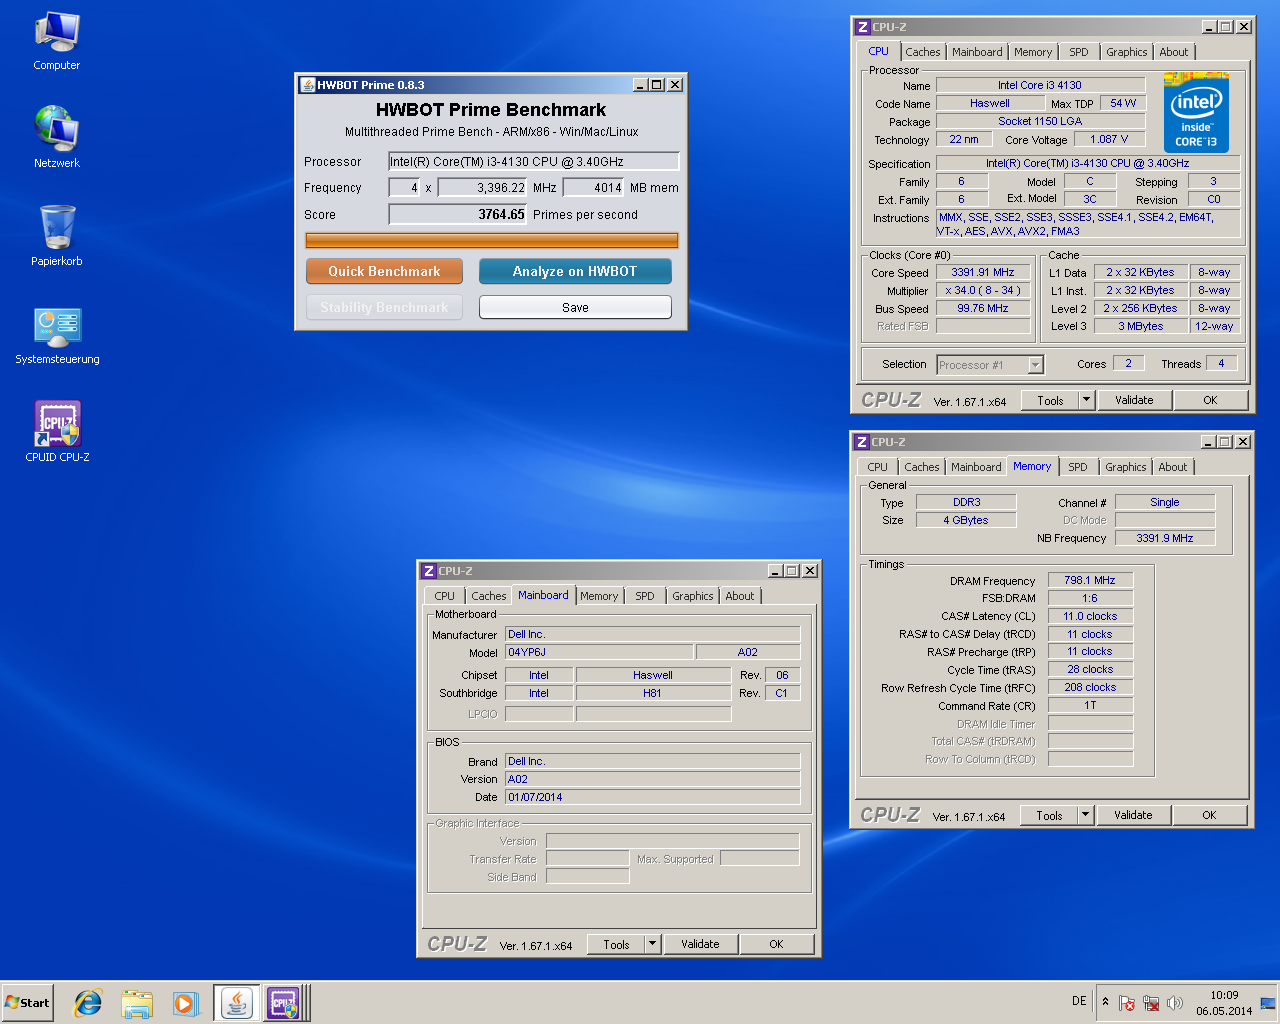Open the Action Center flag tray icon
The image size is (1280, 1024).
pyautogui.click(x=1127, y=1003)
